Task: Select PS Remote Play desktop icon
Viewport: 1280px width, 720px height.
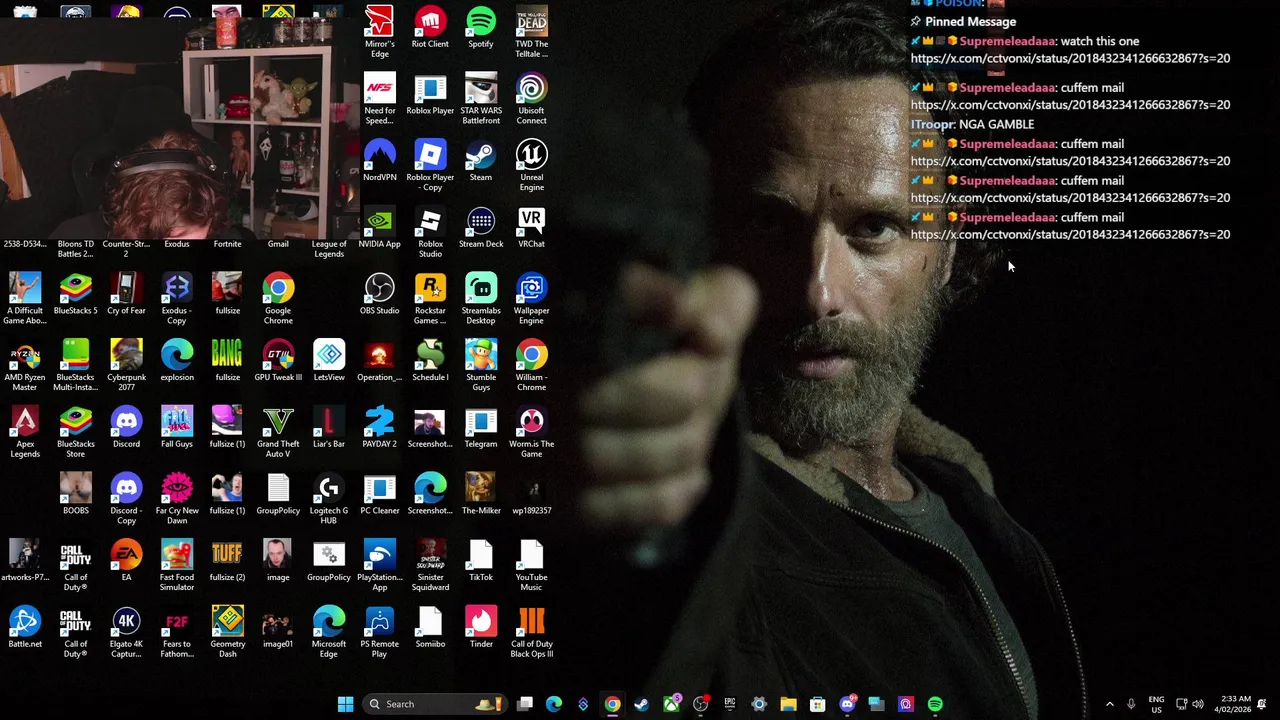Action: [x=379, y=631]
